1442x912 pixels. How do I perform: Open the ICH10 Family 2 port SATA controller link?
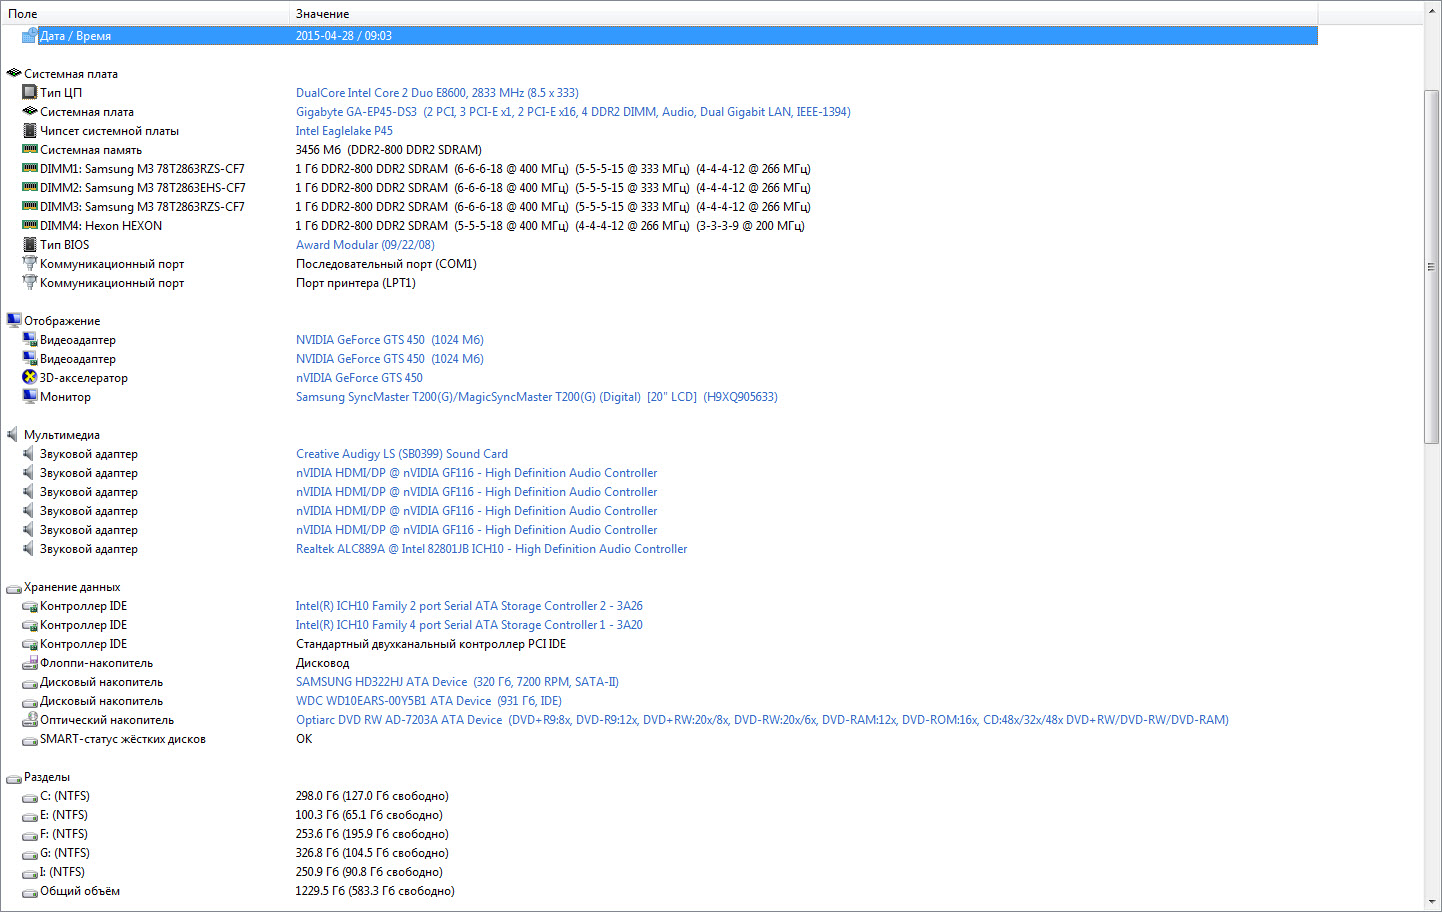point(469,606)
